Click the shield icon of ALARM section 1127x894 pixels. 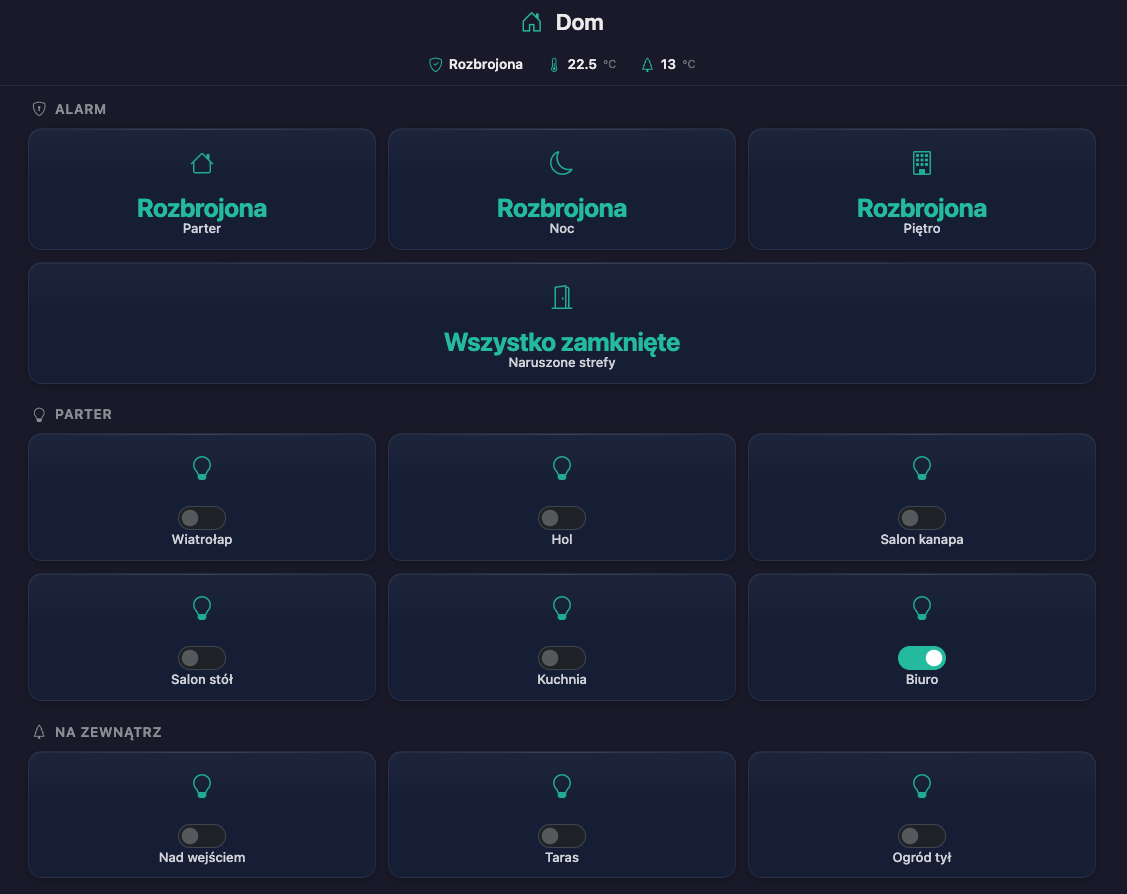pos(40,109)
